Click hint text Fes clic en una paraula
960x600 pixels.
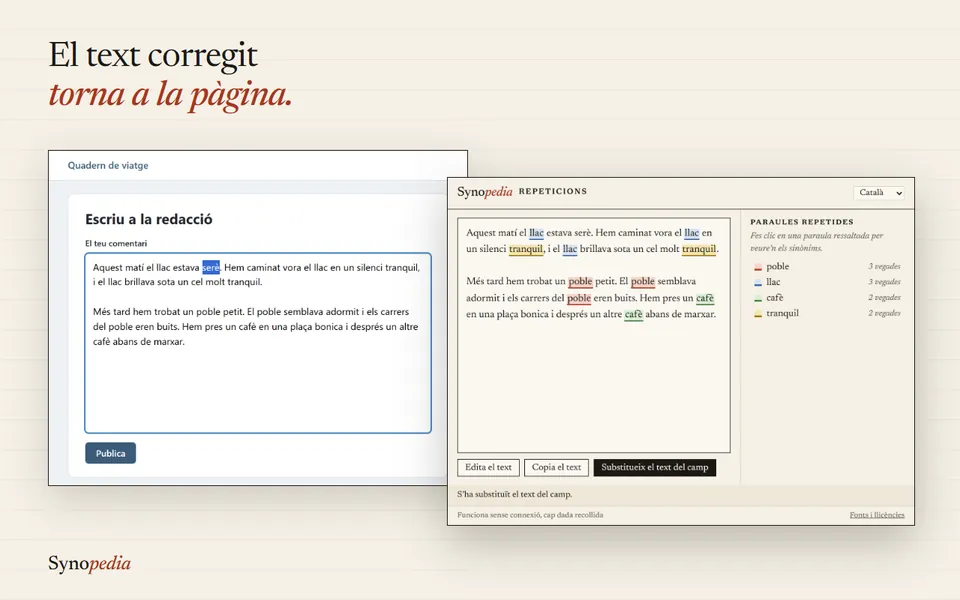pos(817,242)
